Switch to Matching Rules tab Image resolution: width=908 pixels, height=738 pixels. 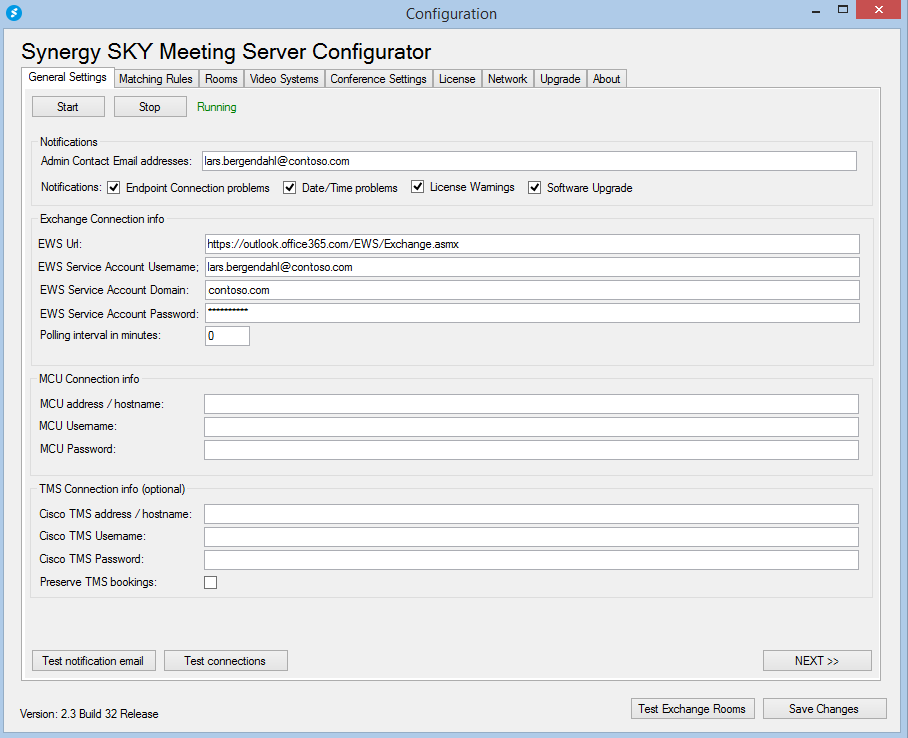coord(155,79)
